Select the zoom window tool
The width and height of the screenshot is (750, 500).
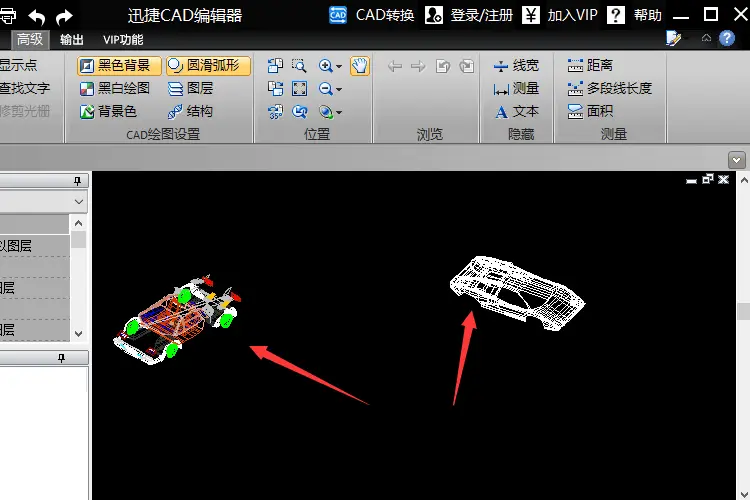click(x=299, y=66)
